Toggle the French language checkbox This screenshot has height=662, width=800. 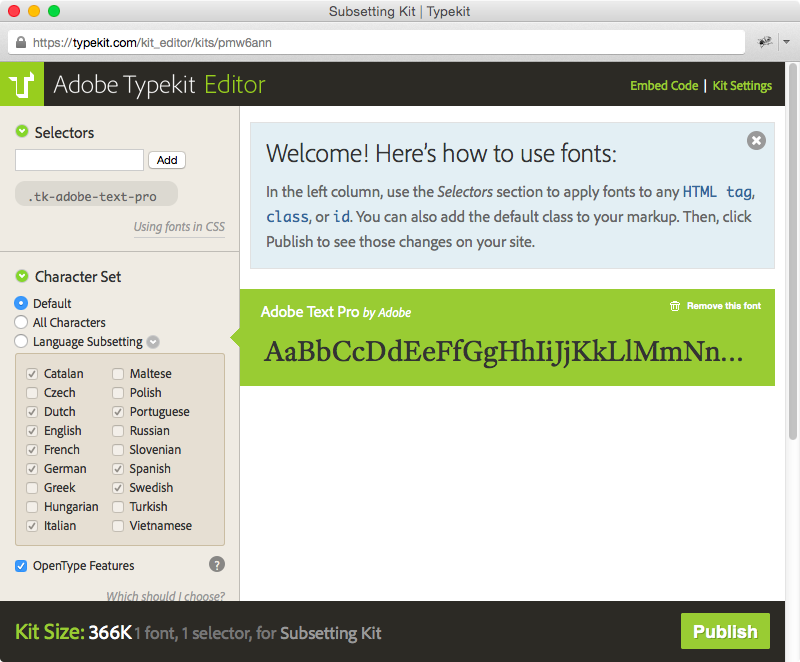click(x=32, y=450)
